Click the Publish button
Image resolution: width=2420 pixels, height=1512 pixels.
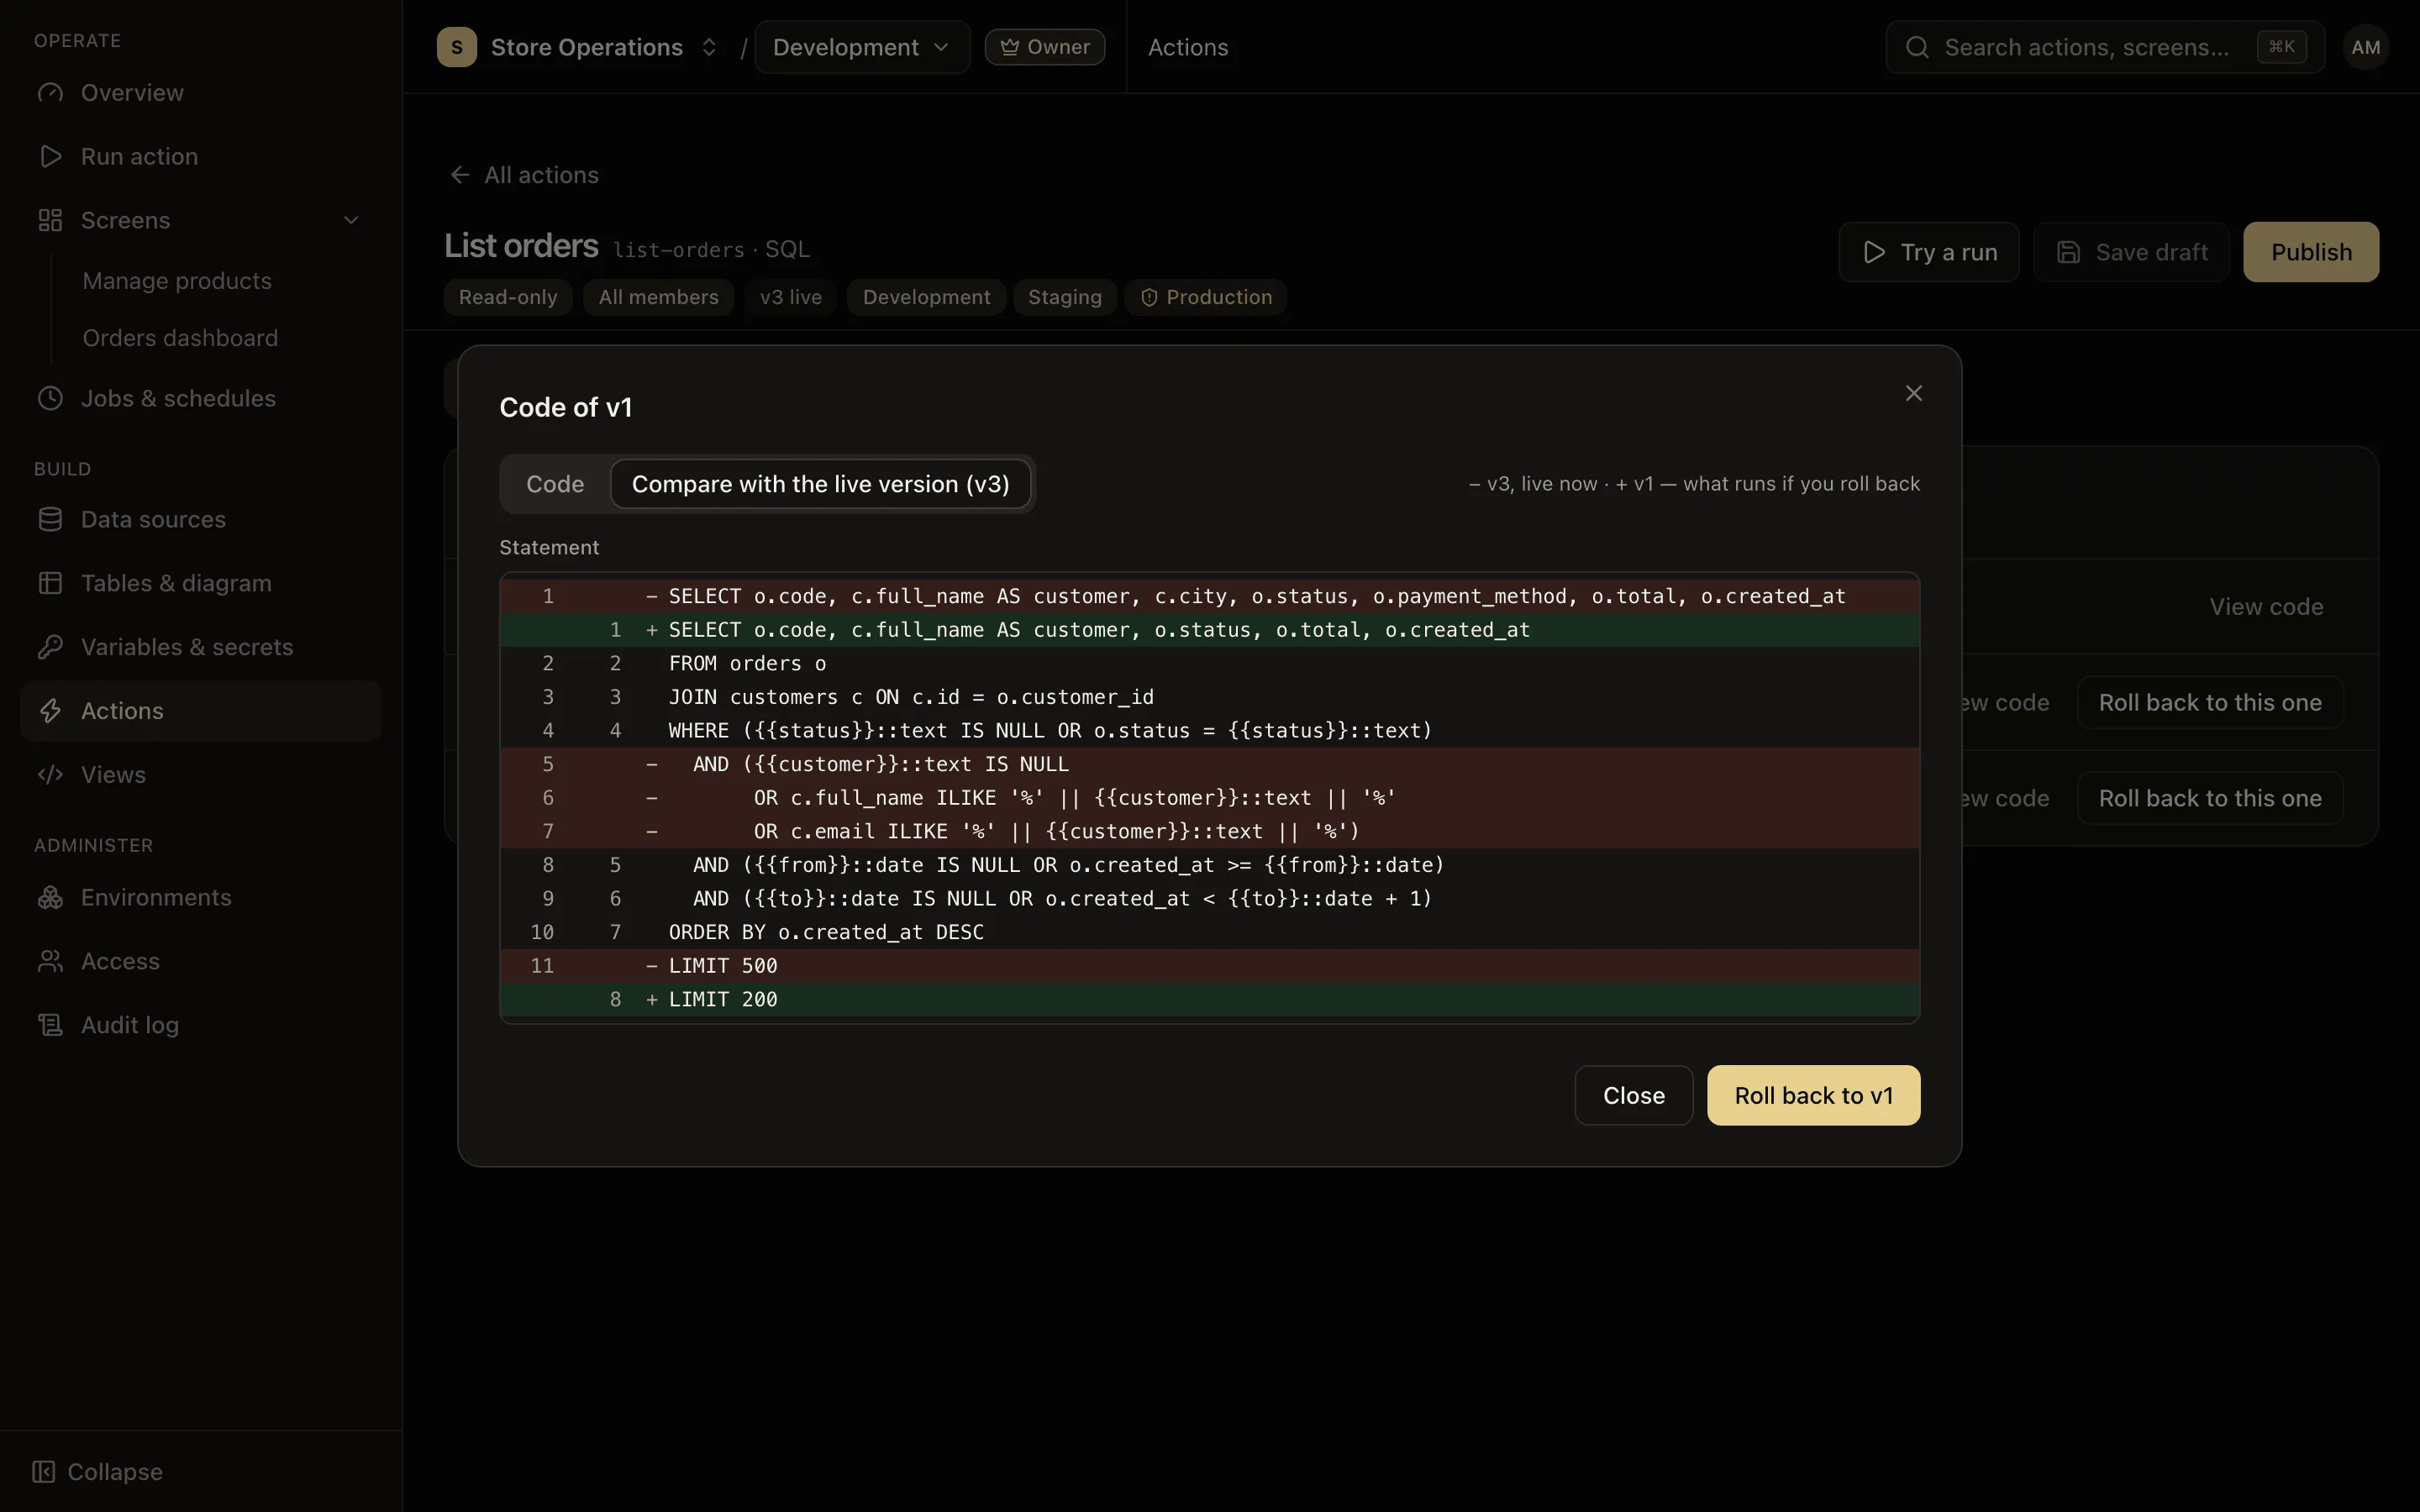(2310, 252)
